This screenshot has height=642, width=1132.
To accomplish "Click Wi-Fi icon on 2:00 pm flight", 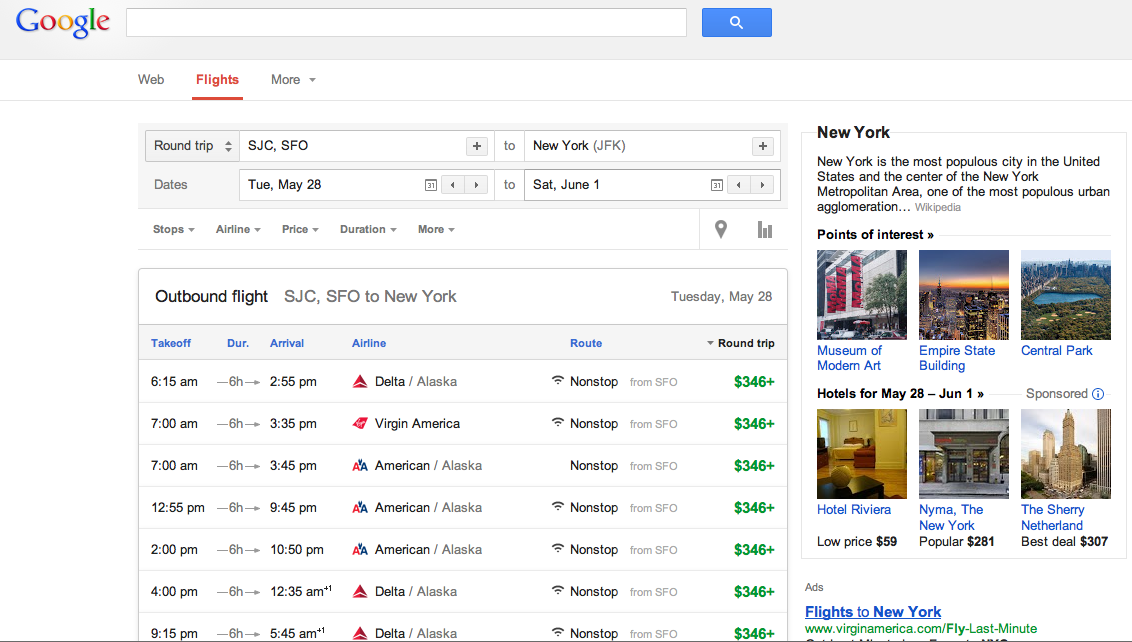I will (x=557, y=548).
